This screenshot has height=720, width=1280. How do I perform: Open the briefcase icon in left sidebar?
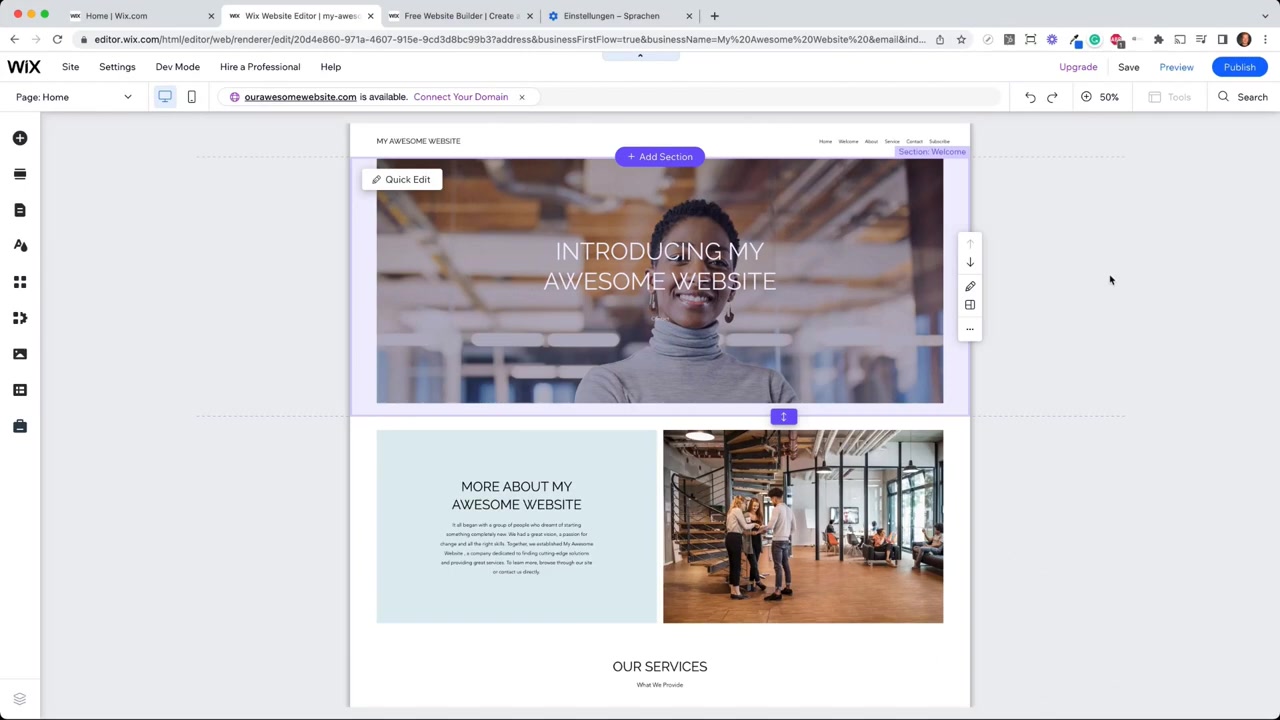click(20, 426)
